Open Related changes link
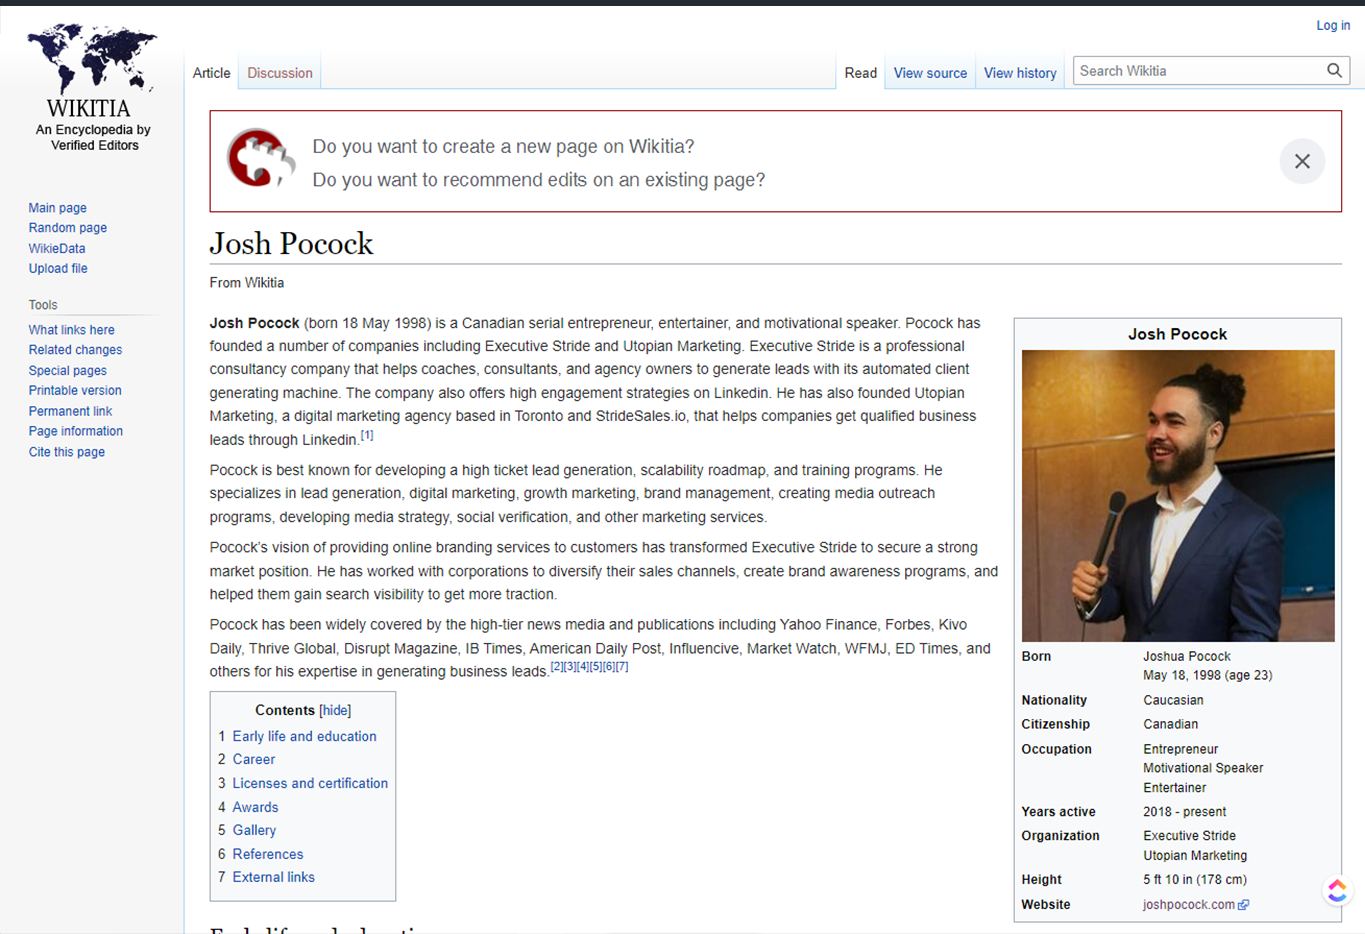 (x=75, y=350)
